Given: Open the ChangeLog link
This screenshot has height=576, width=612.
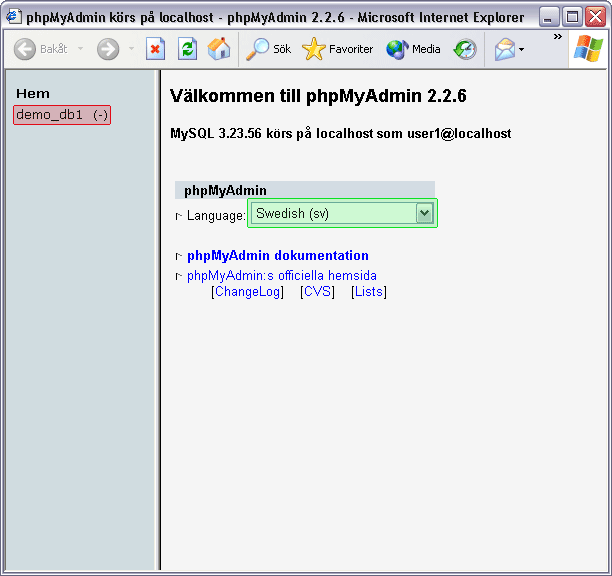Looking at the screenshot, I should 247,292.
